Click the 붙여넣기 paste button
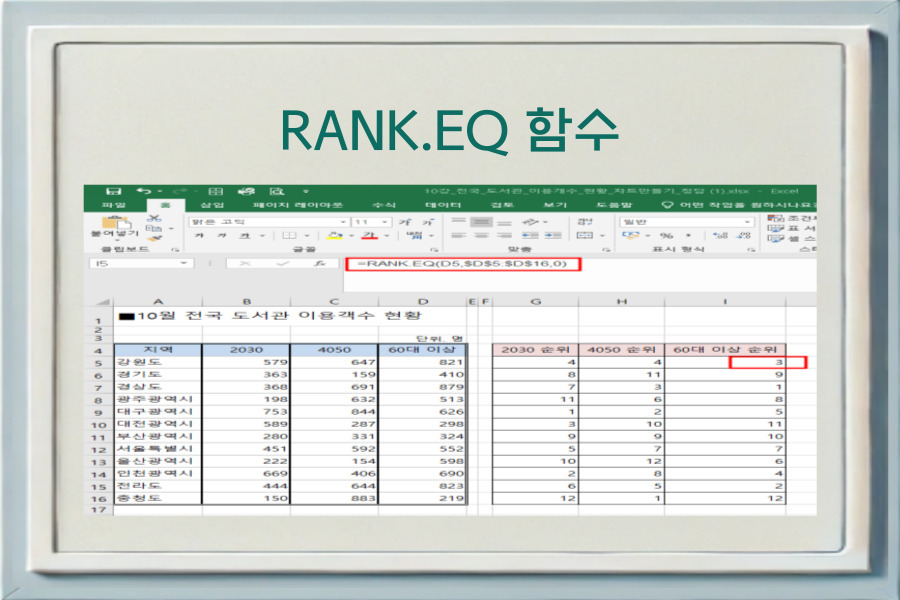The height and width of the screenshot is (600, 900). [x=115, y=228]
